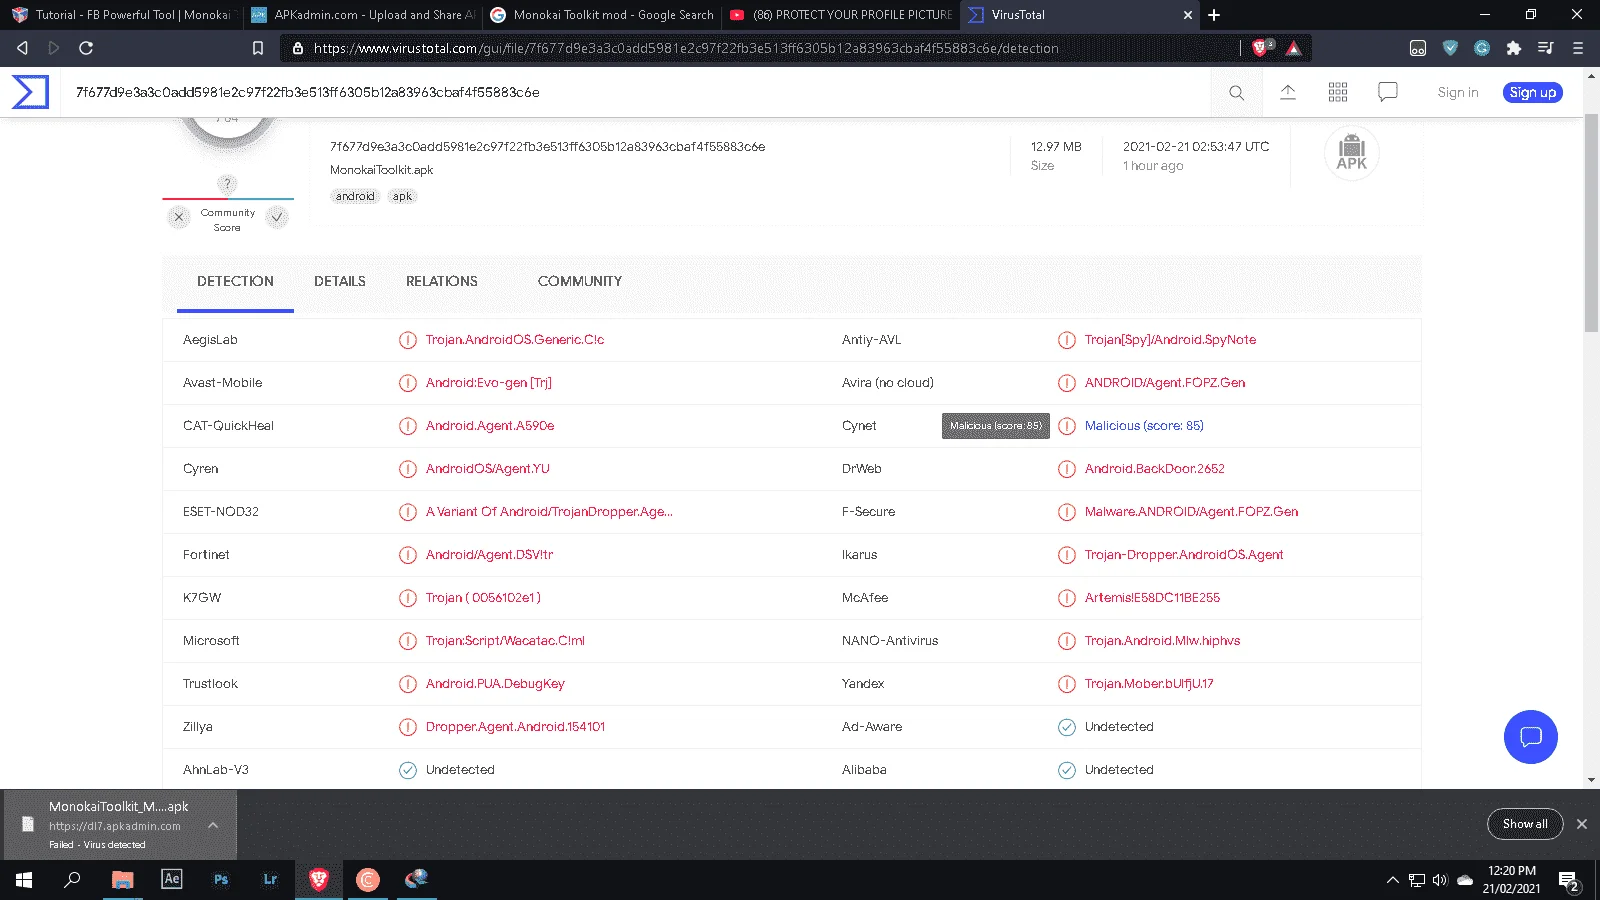Viewport: 1600px width, 900px height.
Task: Click the shield checkmark extension icon
Action: pos(1450,48)
